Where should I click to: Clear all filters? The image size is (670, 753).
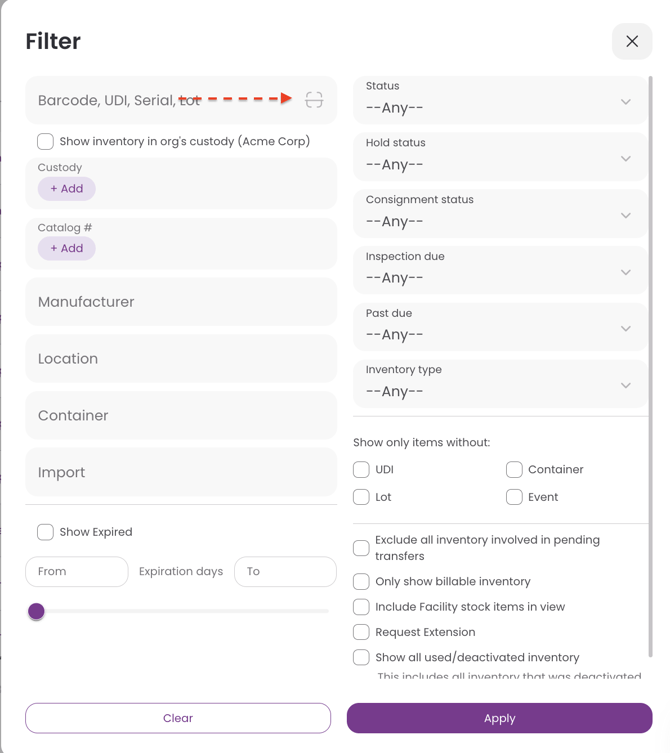tap(178, 718)
